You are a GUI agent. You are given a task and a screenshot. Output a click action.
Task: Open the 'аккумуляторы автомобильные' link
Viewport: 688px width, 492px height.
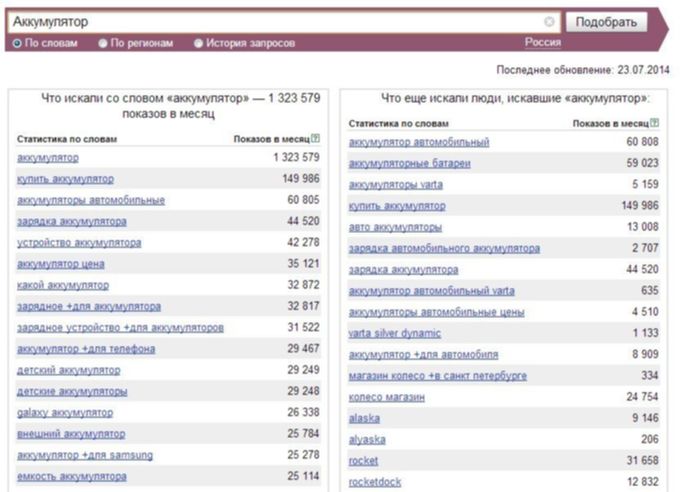[x=91, y=200]
